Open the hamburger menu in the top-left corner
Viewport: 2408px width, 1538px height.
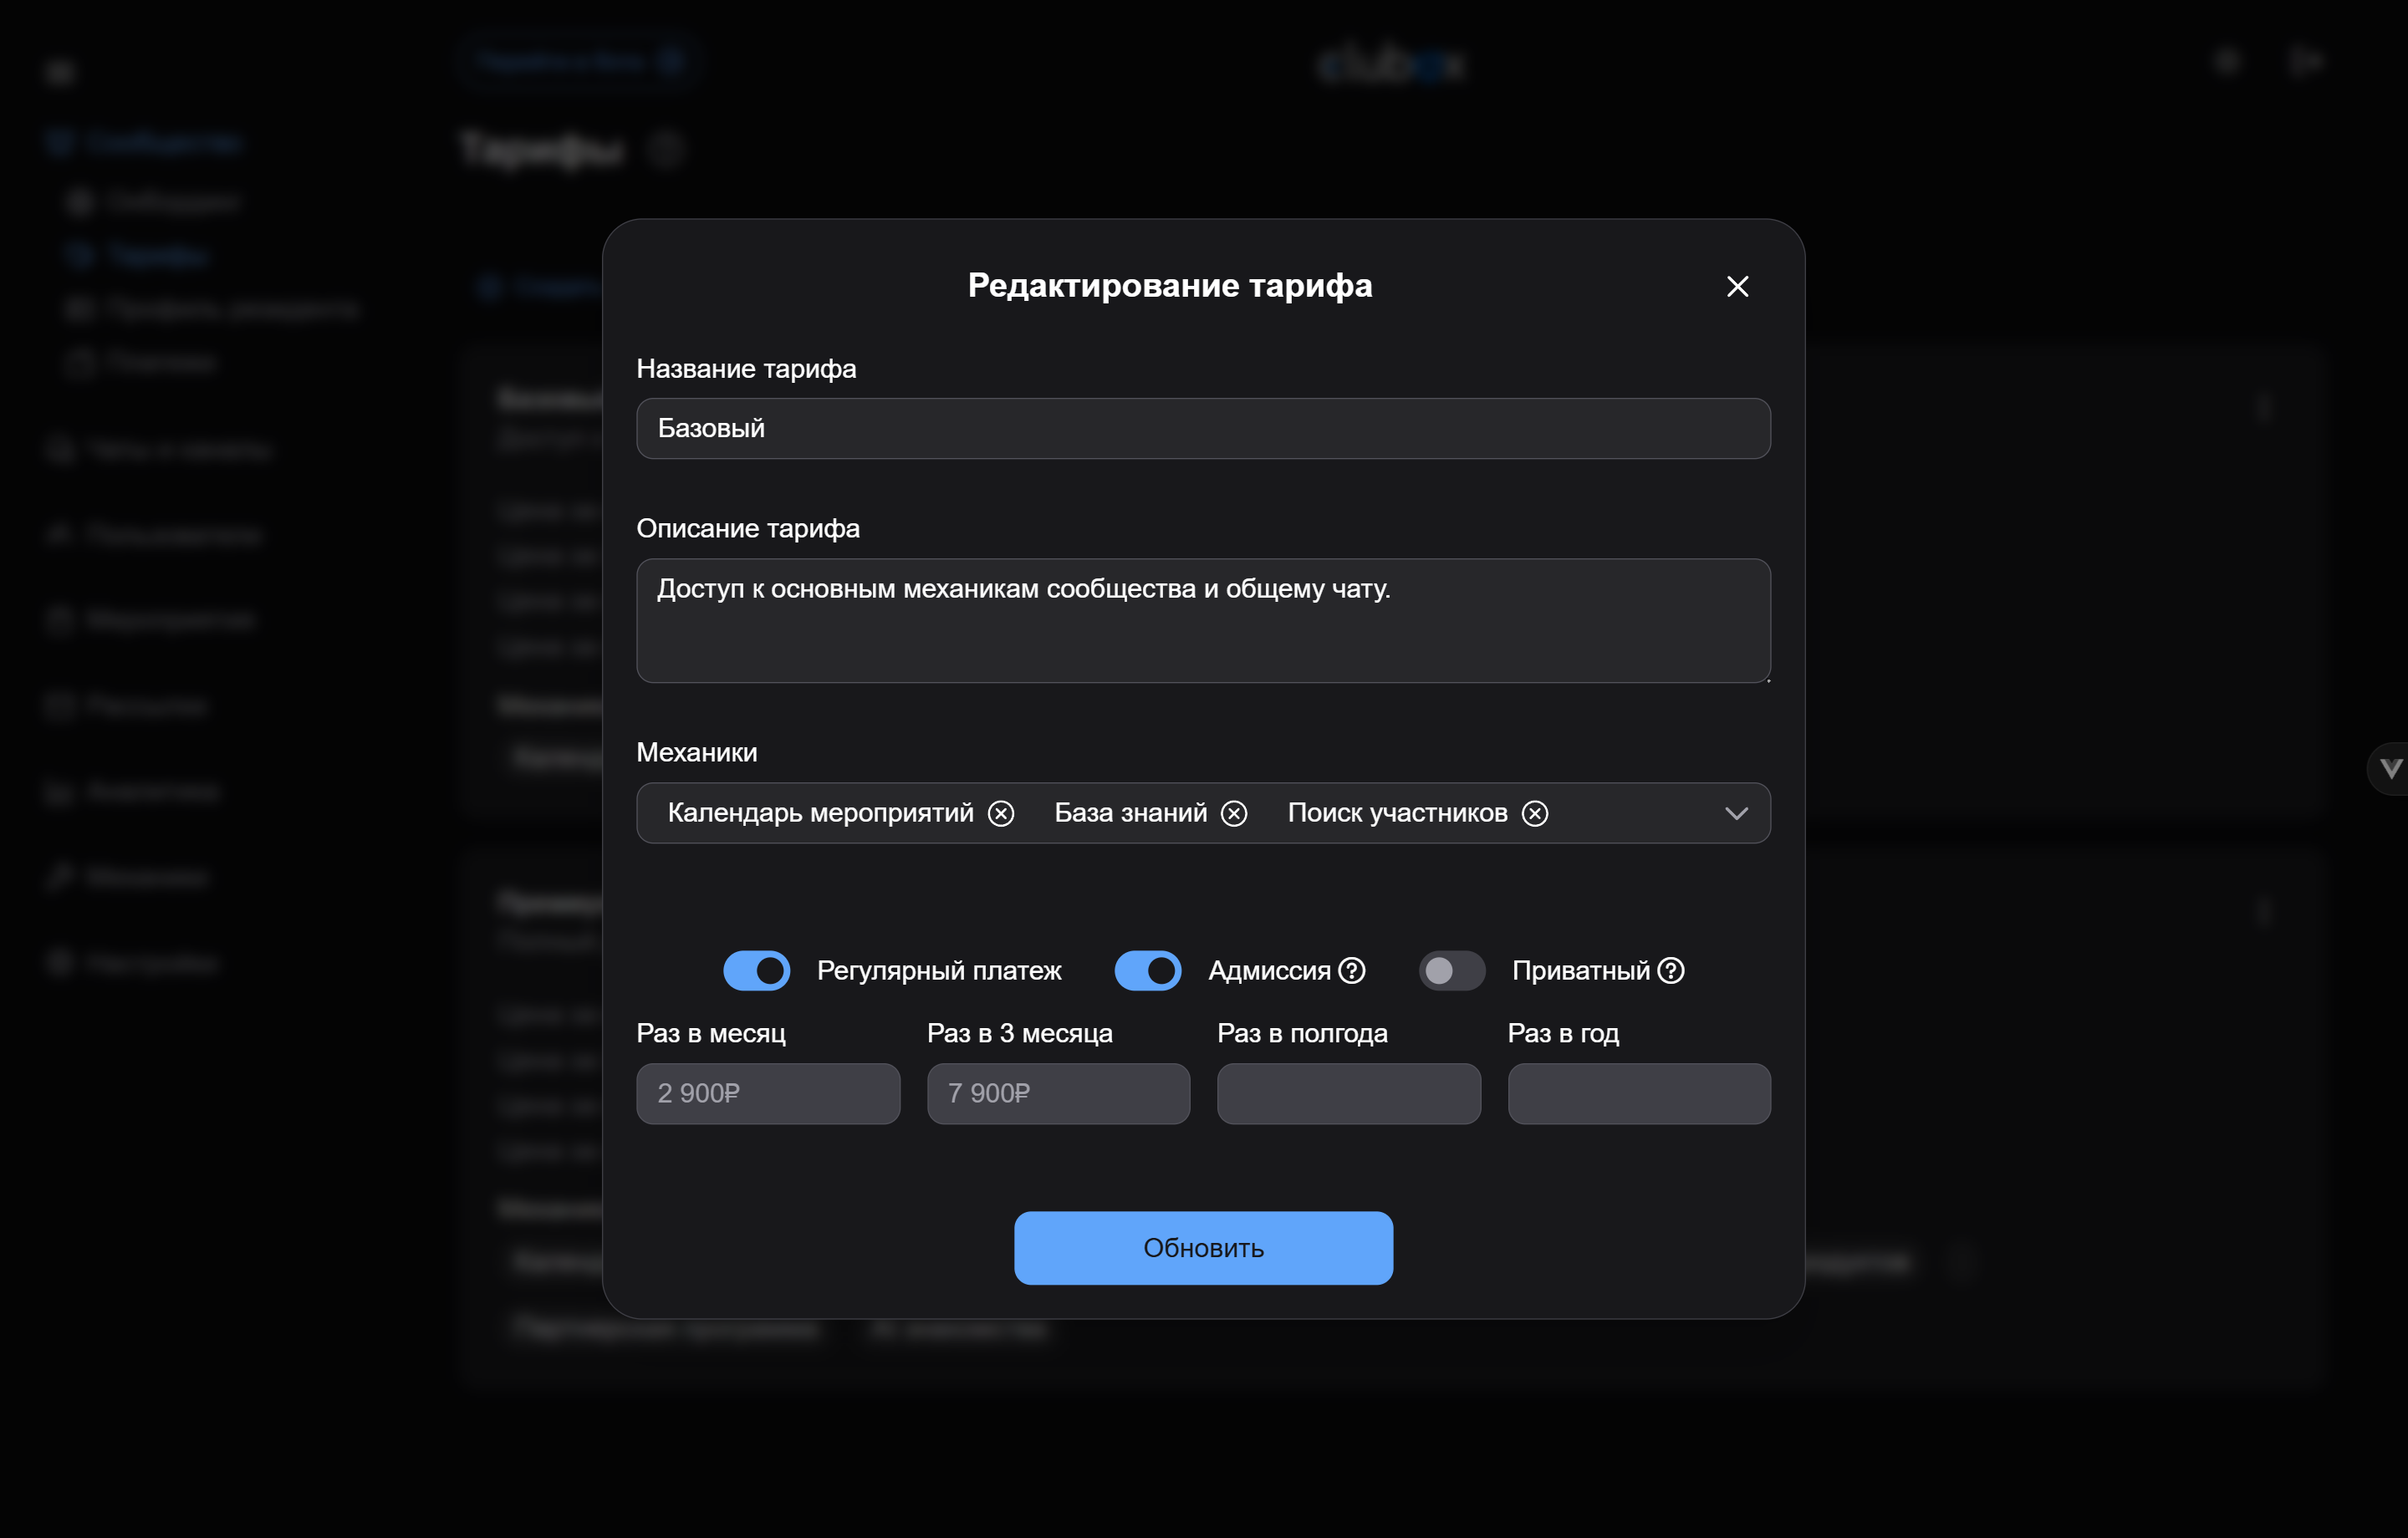(x=60, y=71)
